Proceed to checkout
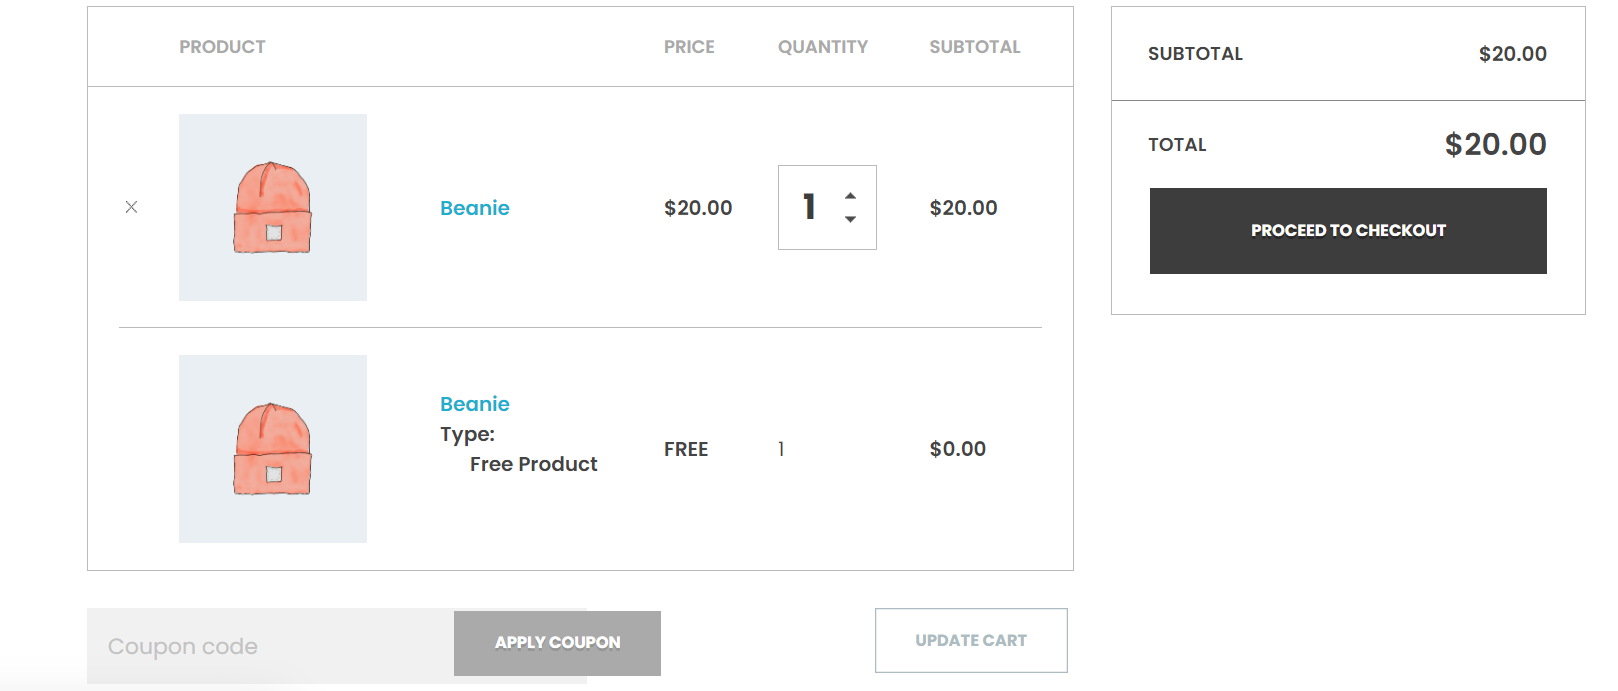The height and width of the screenshot is (691, 1618). [x=1348, y=231]
